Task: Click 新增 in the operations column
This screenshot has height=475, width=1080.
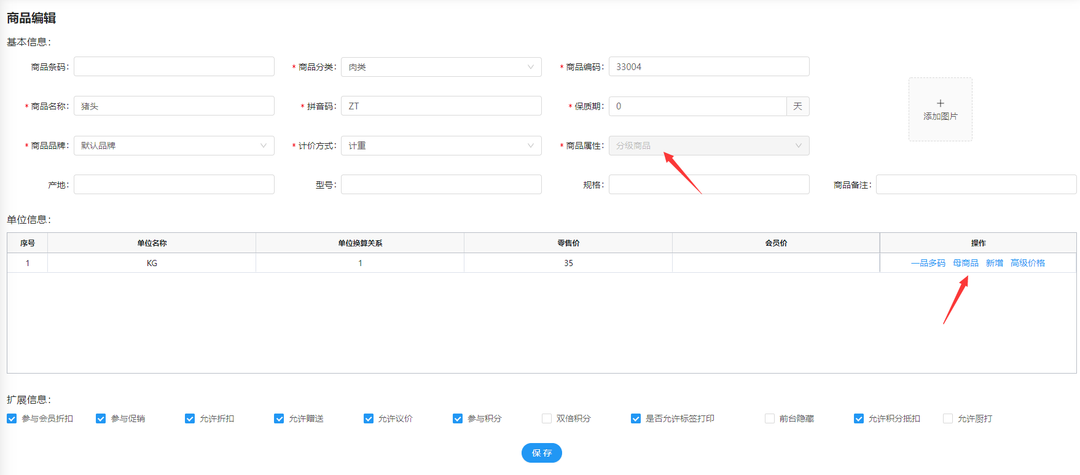Action: [x=994, y=263]
